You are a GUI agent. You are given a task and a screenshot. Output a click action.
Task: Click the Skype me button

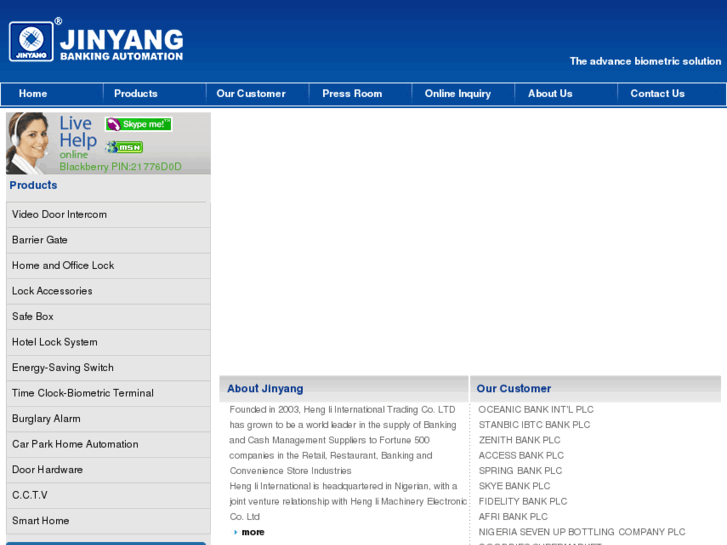click(139, 124)
